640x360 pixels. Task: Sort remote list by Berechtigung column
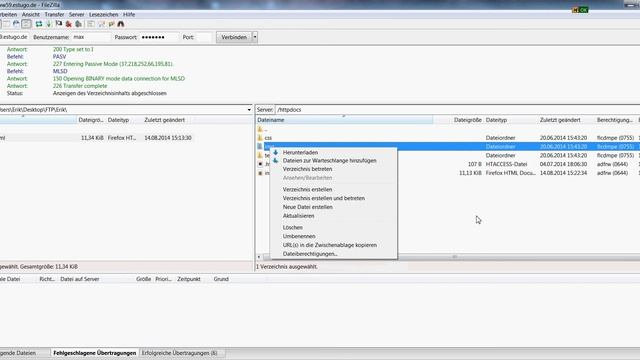click(615, 120)
